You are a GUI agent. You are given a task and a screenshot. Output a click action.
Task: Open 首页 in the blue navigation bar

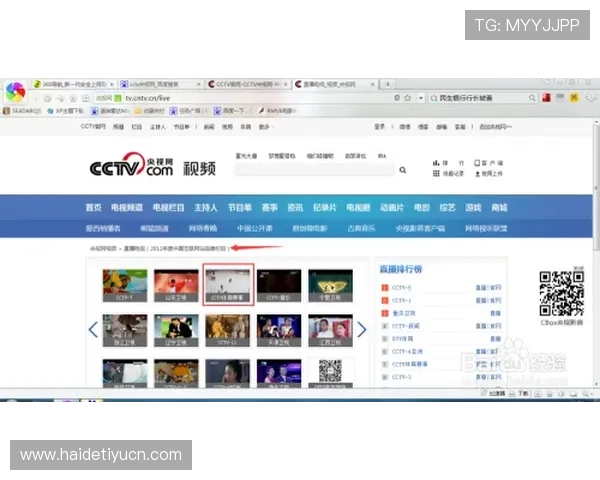tap(93, 207)
